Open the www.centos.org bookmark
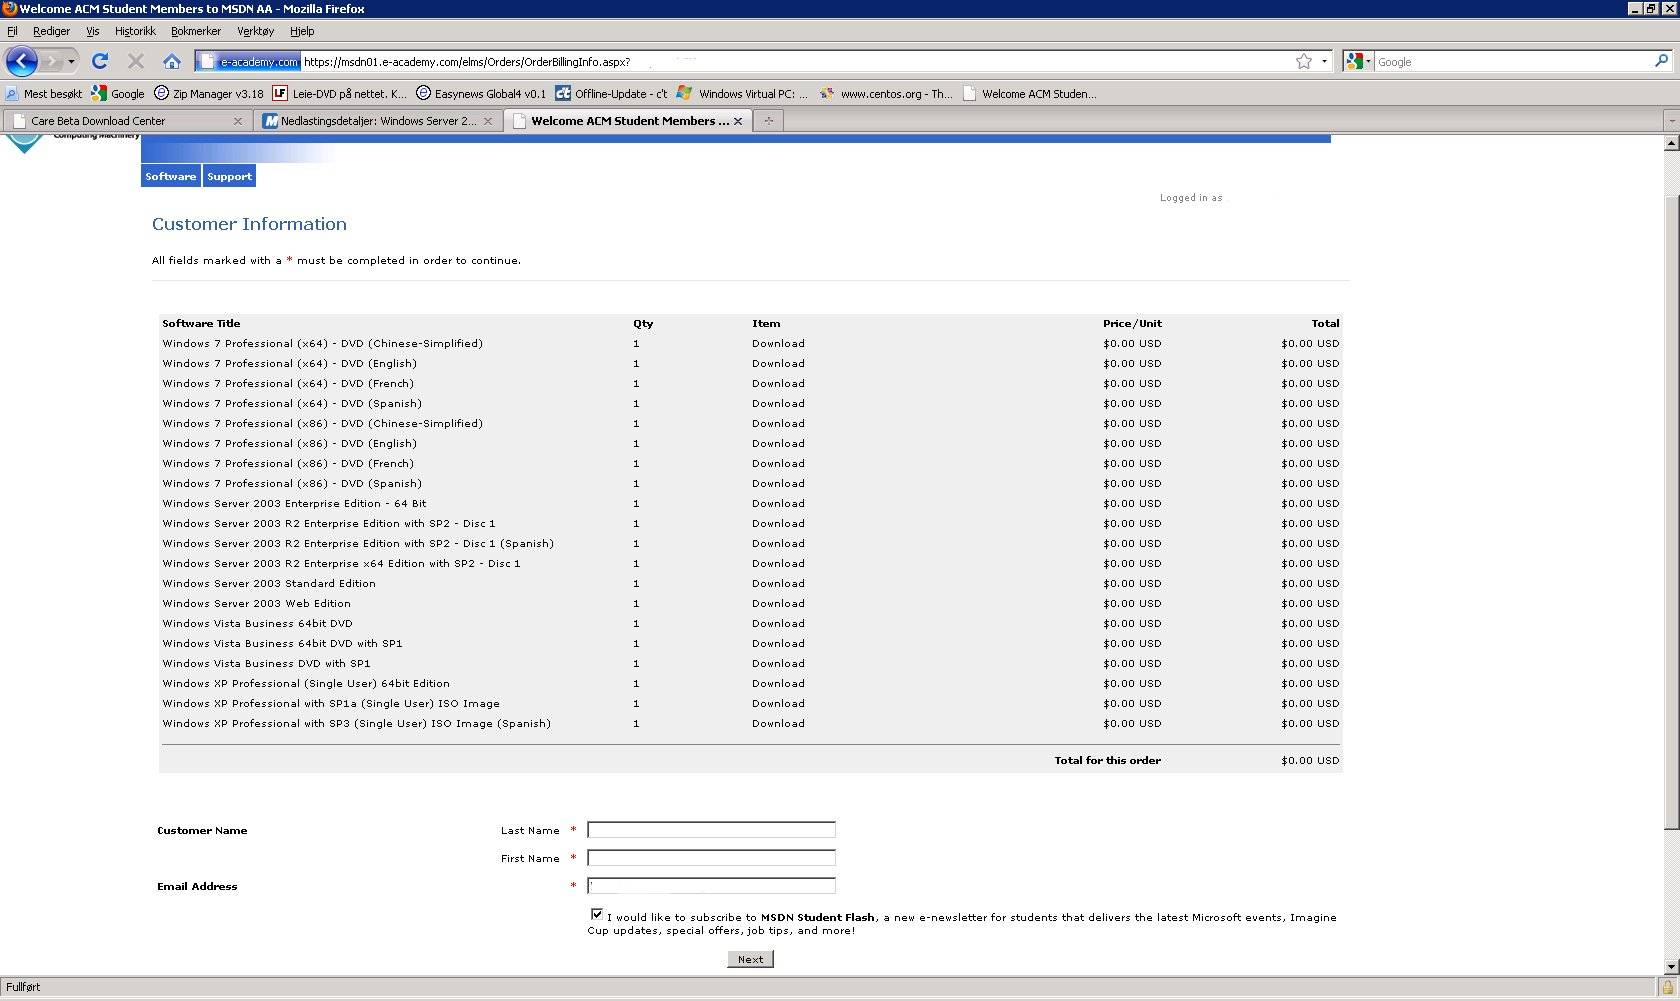This screenshot has height=1001, width=1680. (887, 94)
